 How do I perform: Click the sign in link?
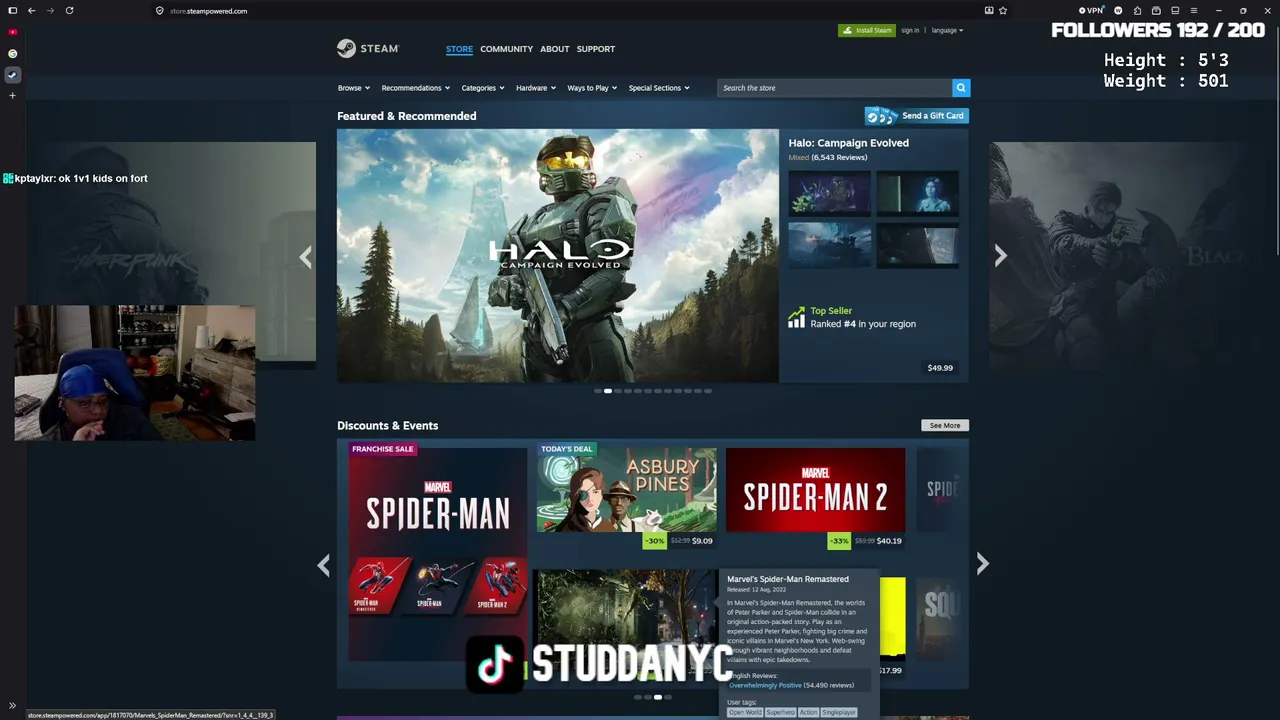pos(910,30)
